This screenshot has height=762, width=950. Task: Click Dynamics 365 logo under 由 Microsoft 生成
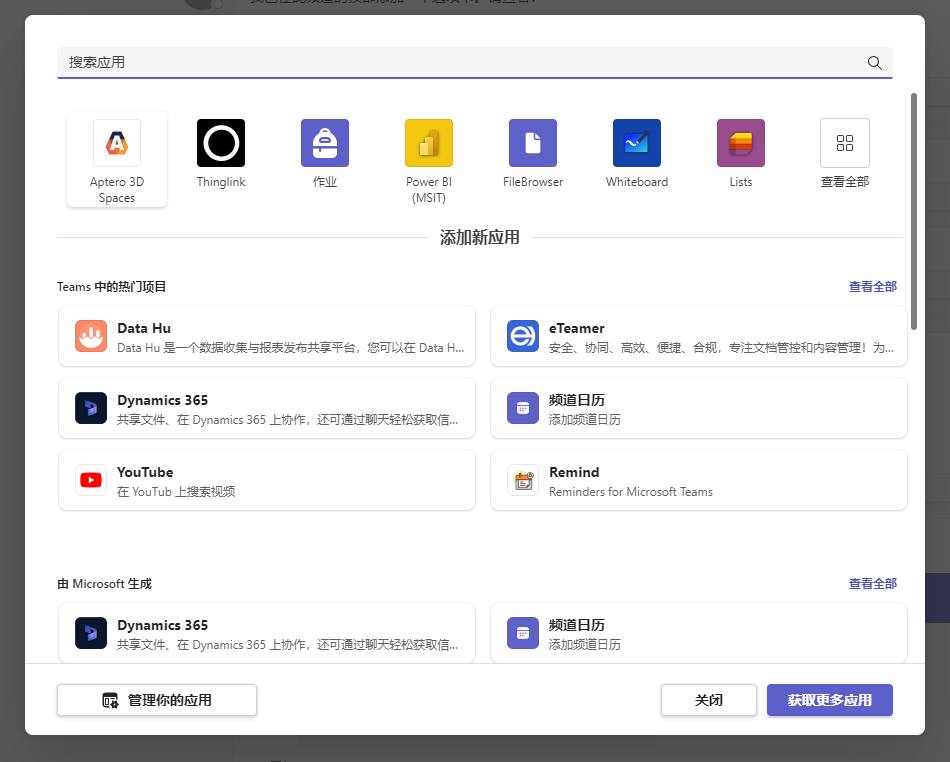click(91, 633)
